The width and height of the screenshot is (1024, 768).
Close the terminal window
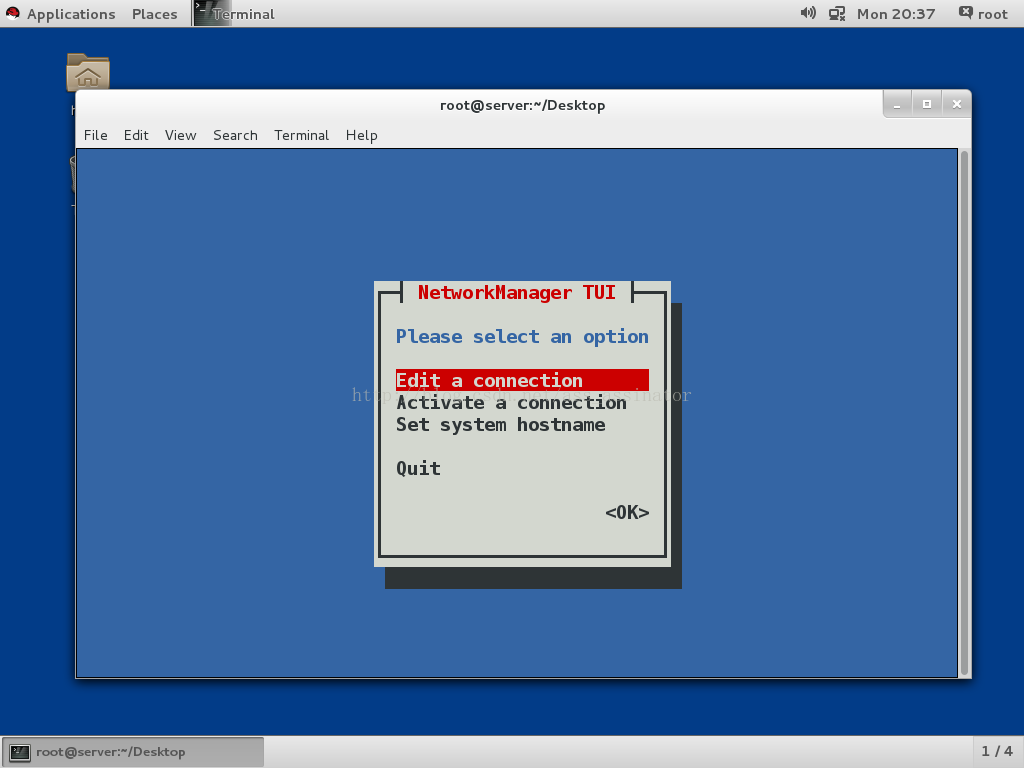tap(957, 104)
